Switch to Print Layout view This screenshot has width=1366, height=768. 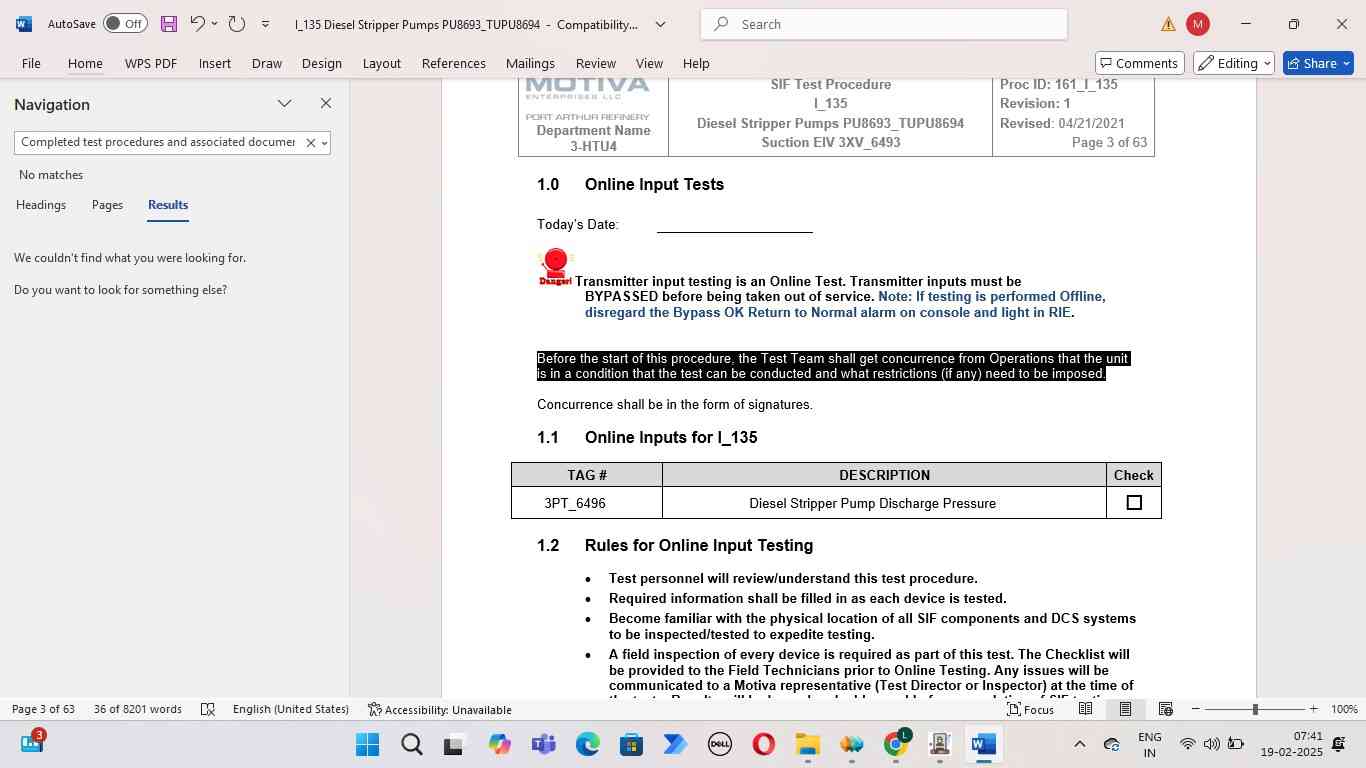[x=1125, y=709]
